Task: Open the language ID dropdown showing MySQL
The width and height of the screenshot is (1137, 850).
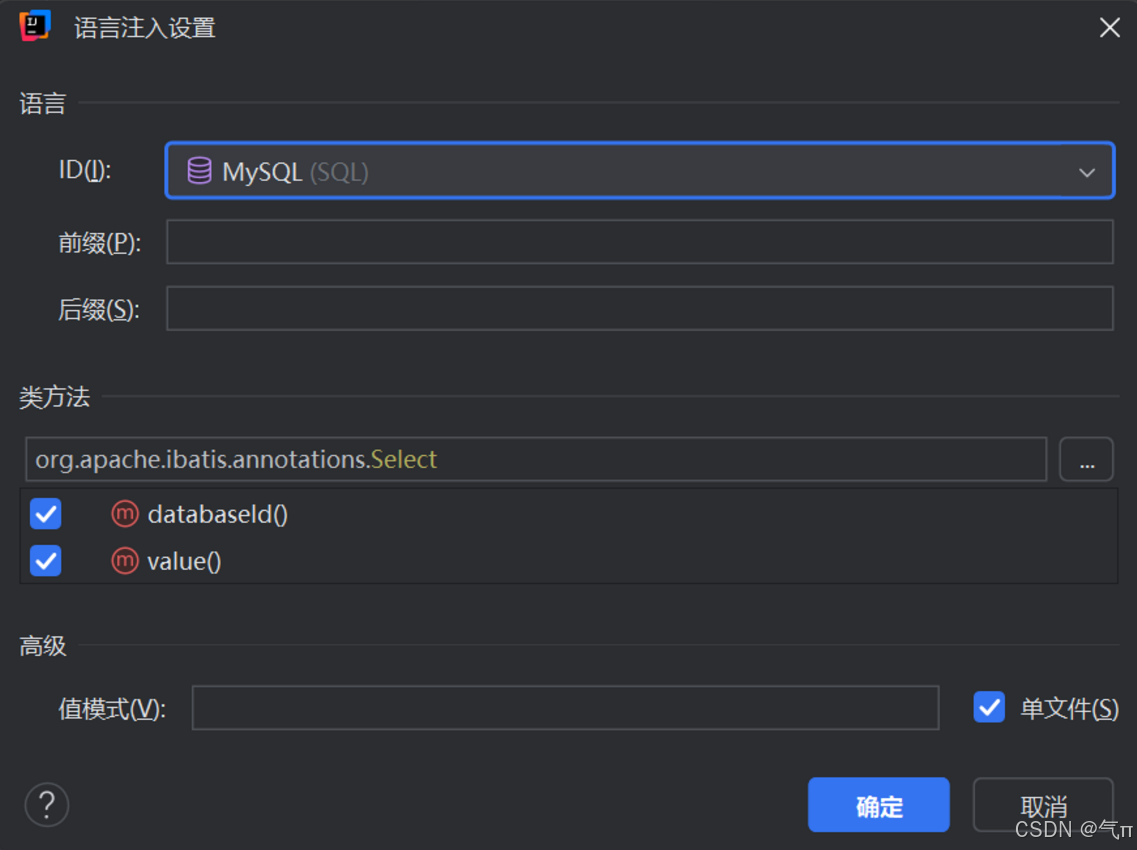Action: click(640, 170)
